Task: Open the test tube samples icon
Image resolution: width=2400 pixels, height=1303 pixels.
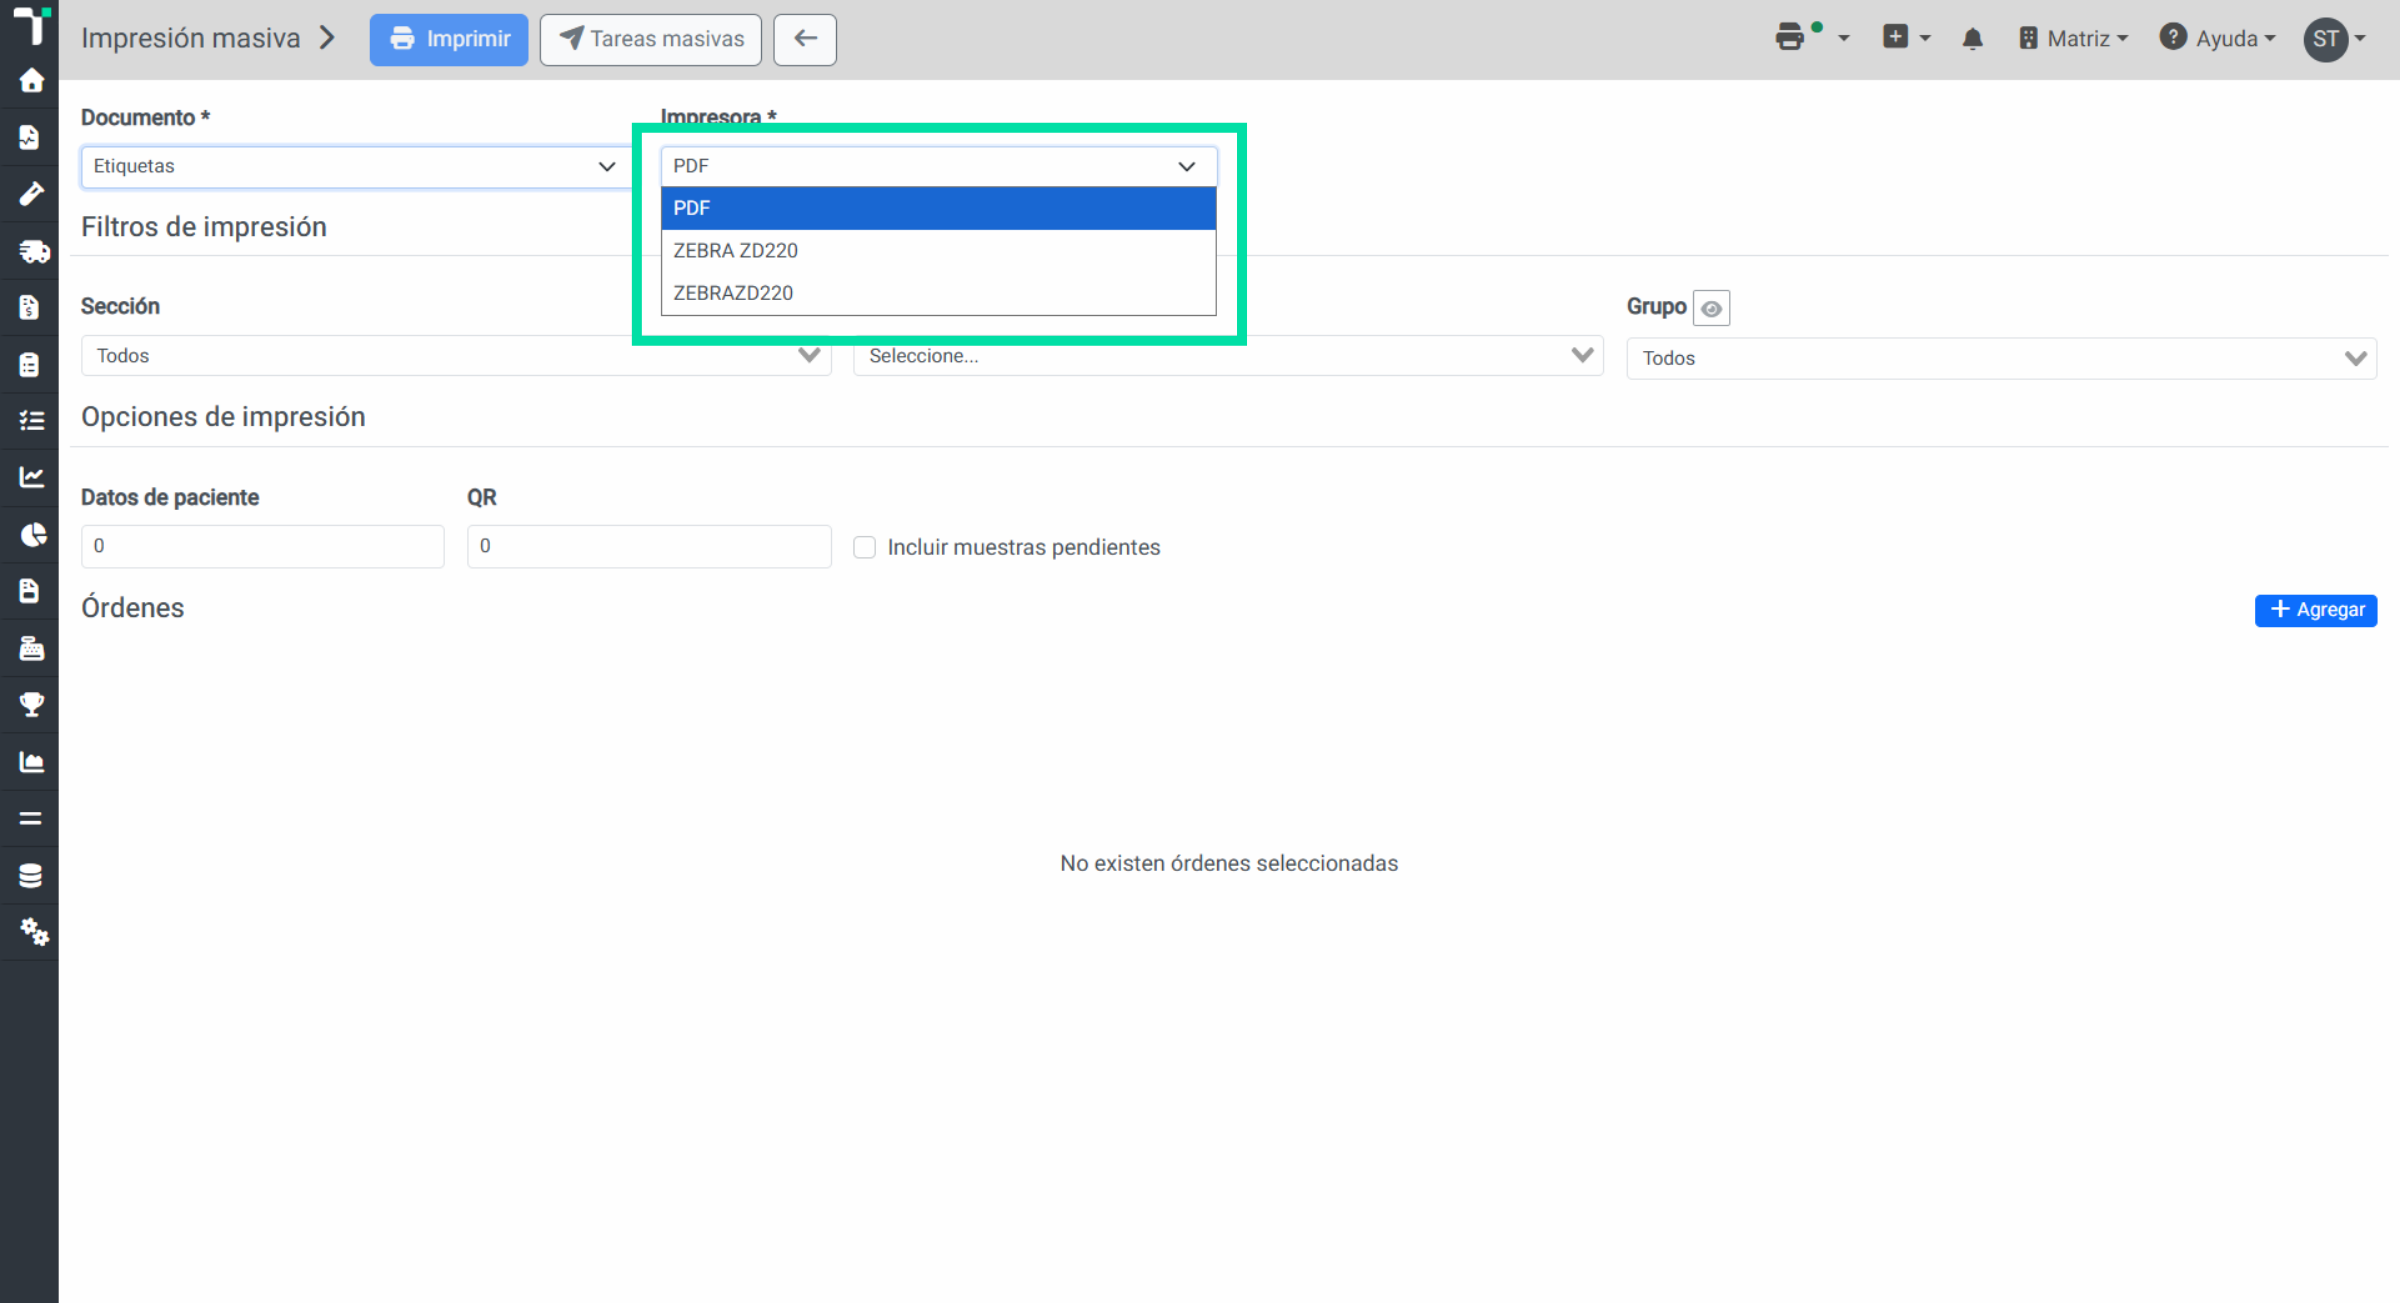Action: pos(31,194)
